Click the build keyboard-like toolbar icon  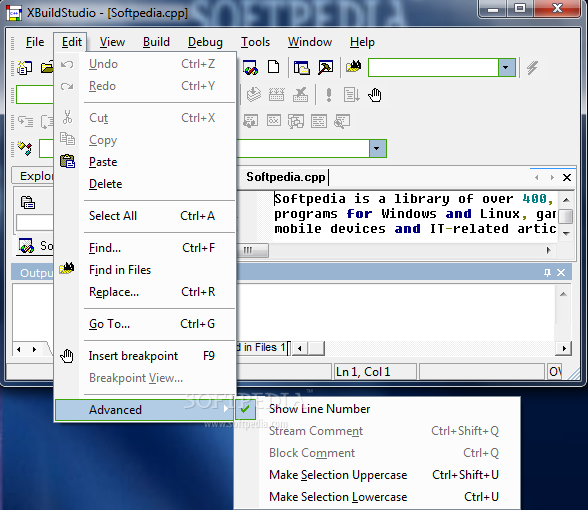coord(277,95)
